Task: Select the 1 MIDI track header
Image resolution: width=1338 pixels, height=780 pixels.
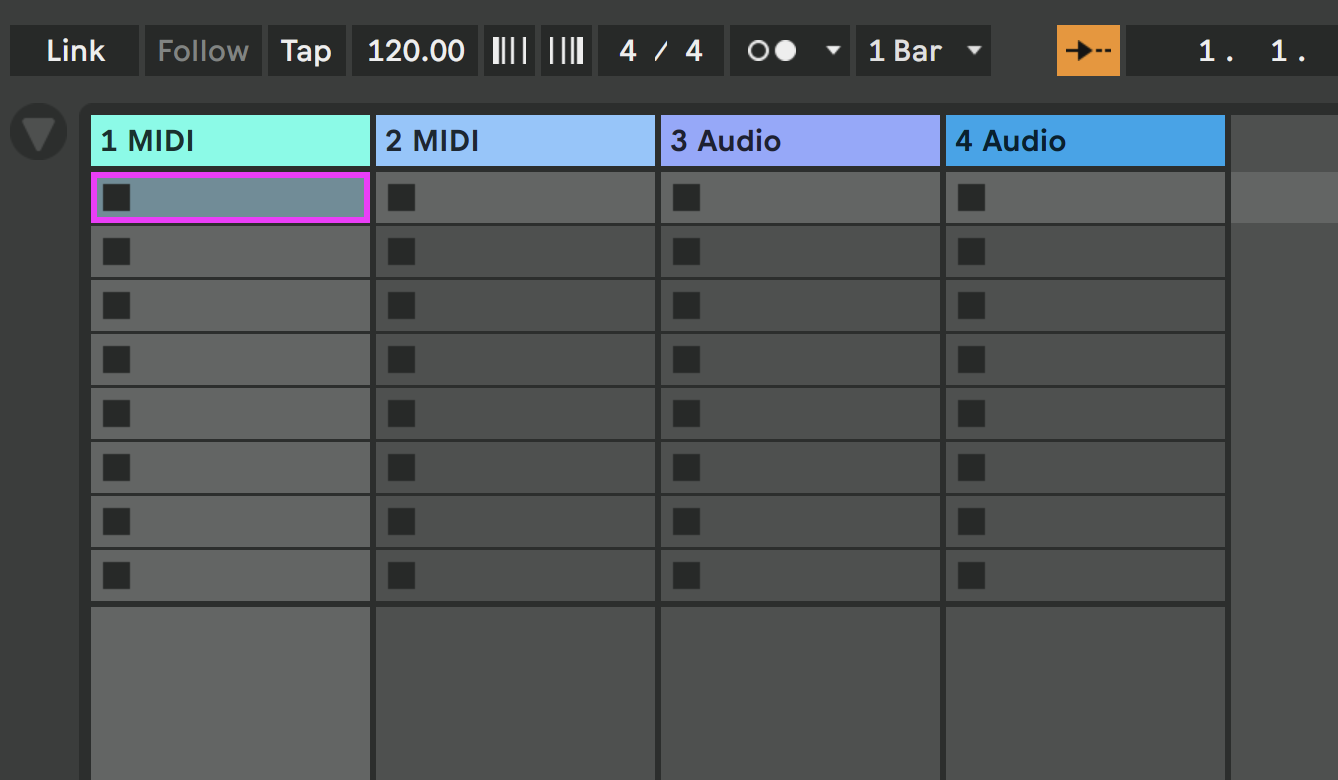Action: 230,141
